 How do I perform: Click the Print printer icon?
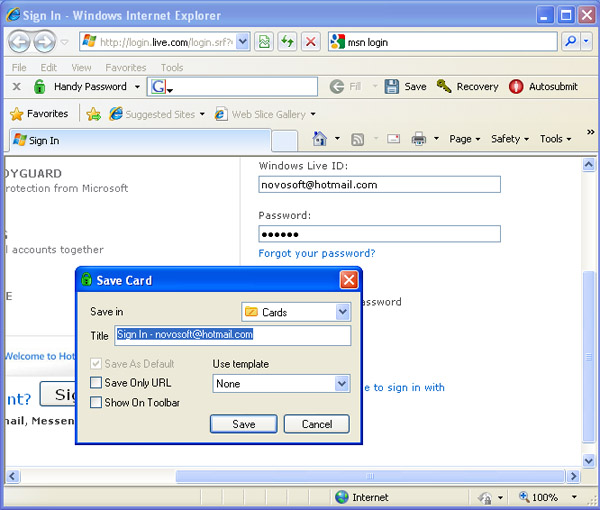pyautogui.click(x=419, y=138)
